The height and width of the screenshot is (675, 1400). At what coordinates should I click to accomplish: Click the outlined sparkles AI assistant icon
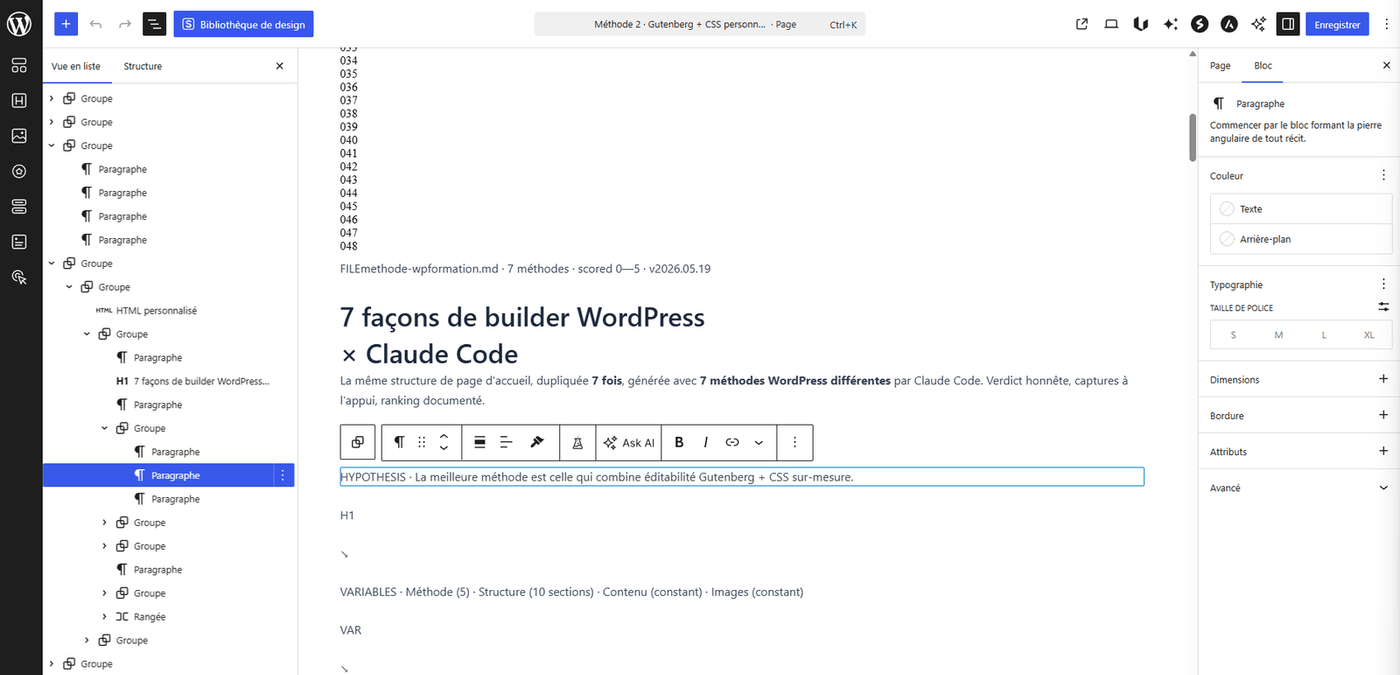[x=1259, y=24]
